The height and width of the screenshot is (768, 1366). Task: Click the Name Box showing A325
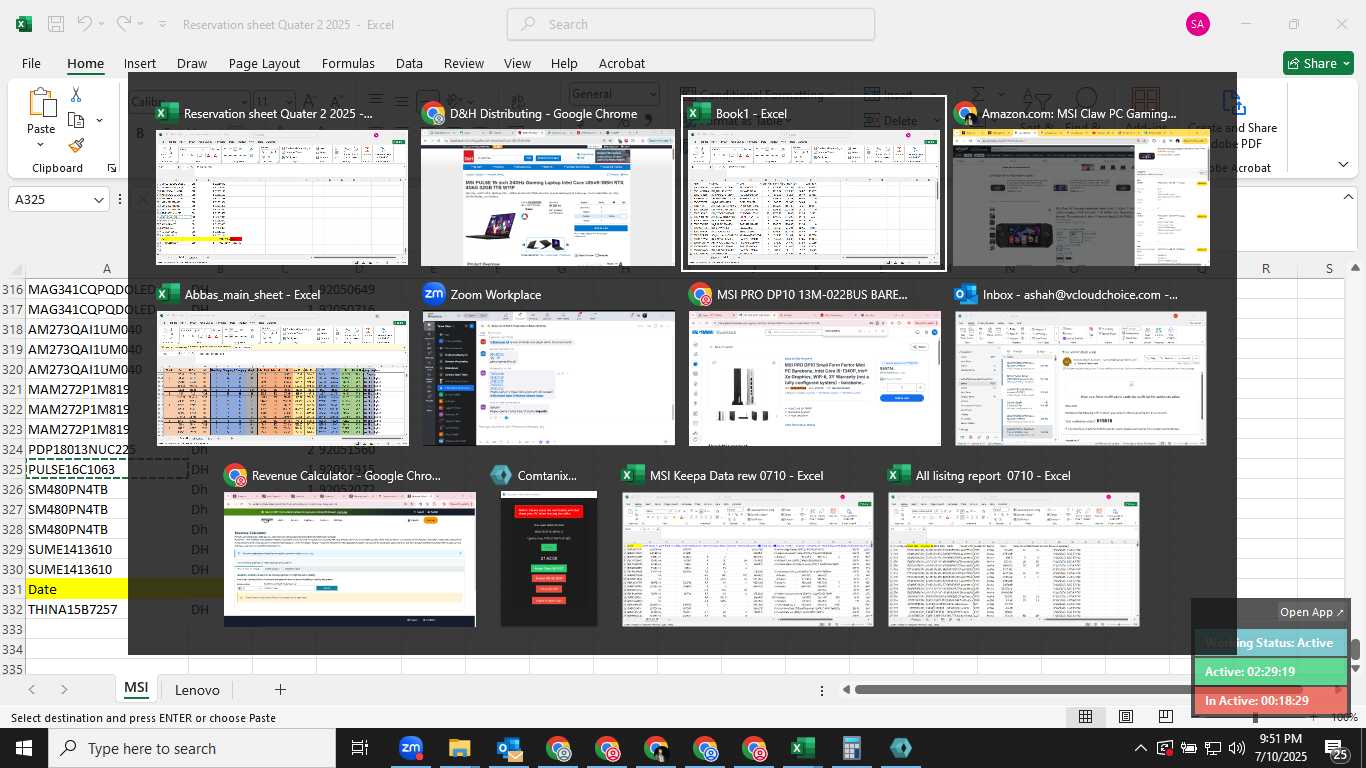(x=50, y=200)
